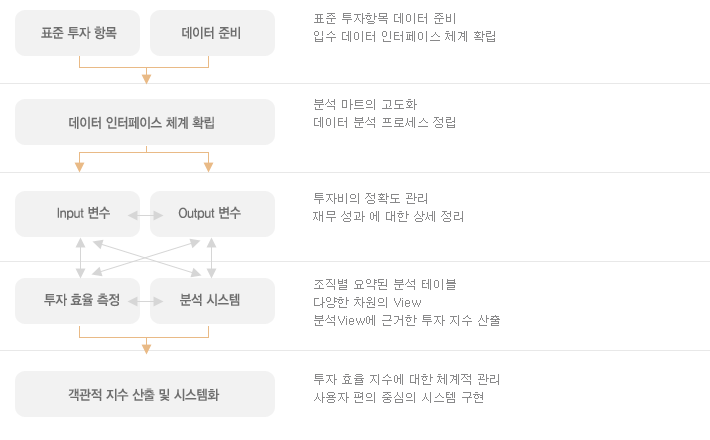The image size is (710, 440).
Task: Click the text 투자비의 정확도 관리
Action: pos(370,198)
